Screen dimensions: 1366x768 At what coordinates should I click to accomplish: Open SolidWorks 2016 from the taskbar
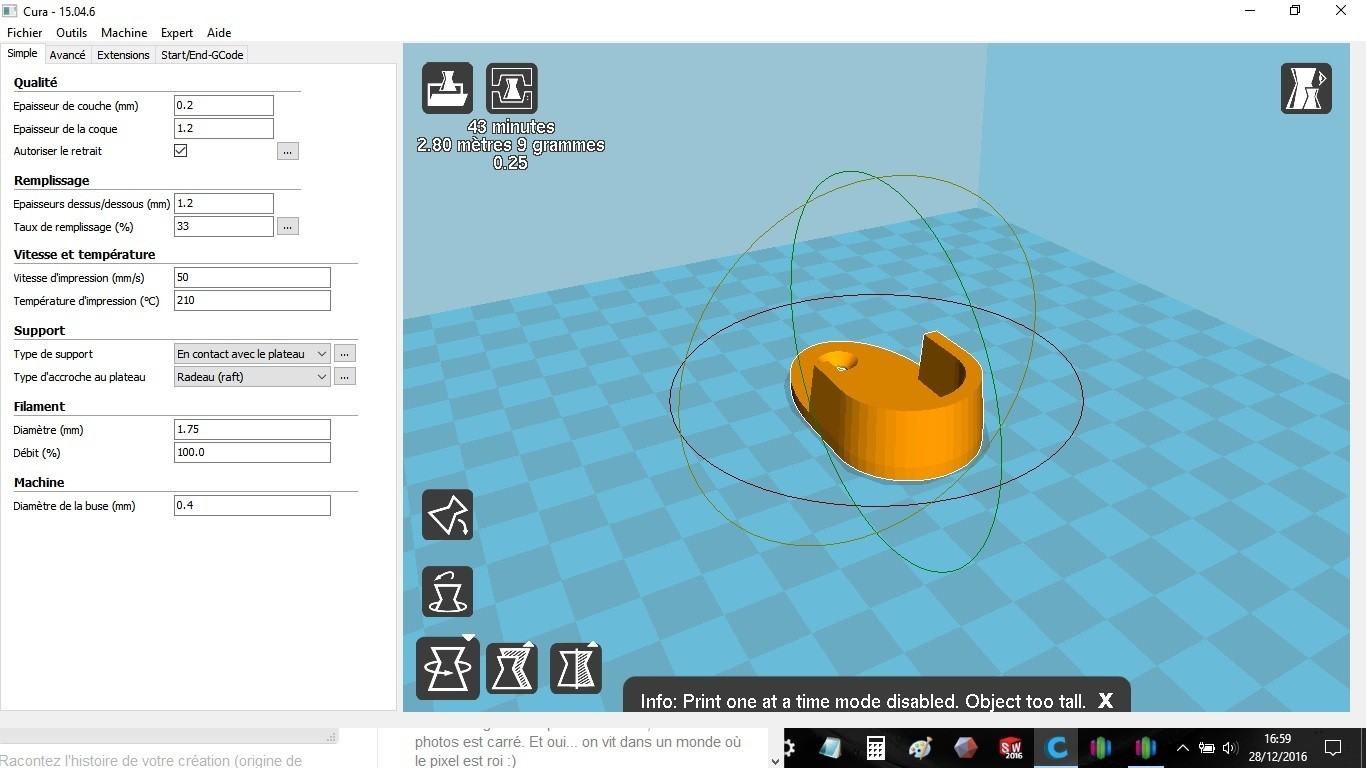pos(1011,748)
